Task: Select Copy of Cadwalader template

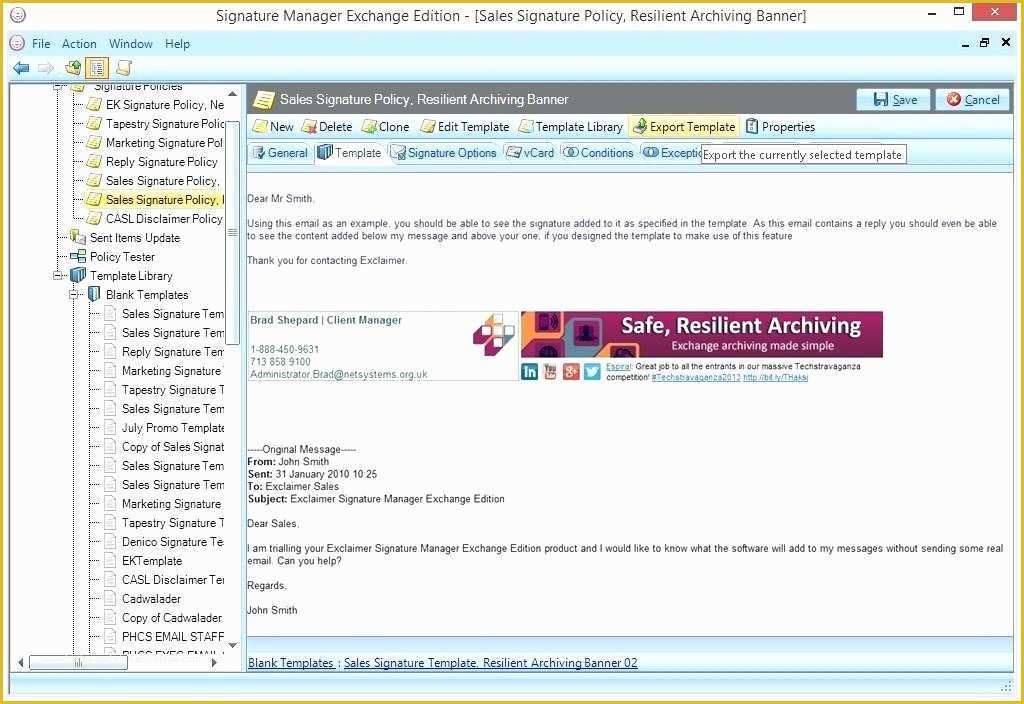Action: coord(164,617)
